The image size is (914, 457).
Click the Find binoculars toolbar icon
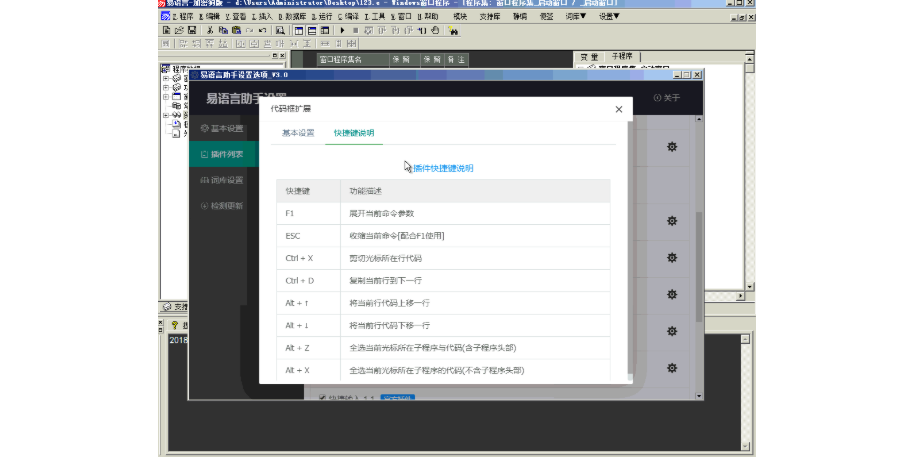(x=453, y=31)
